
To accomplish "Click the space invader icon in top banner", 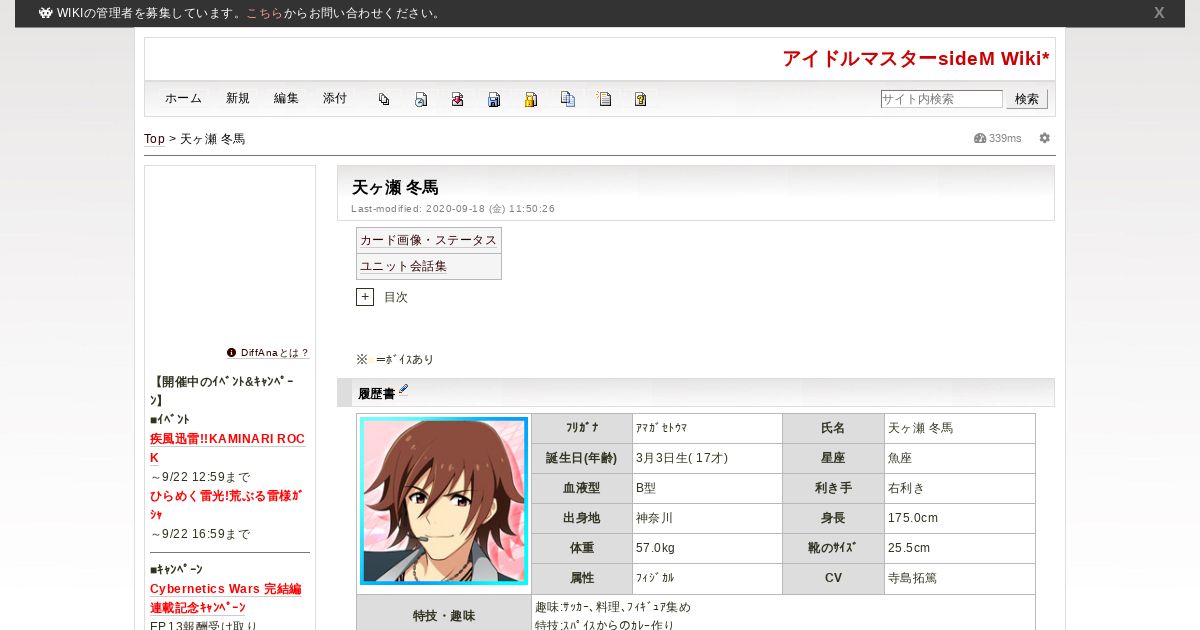I will point(45,13).
